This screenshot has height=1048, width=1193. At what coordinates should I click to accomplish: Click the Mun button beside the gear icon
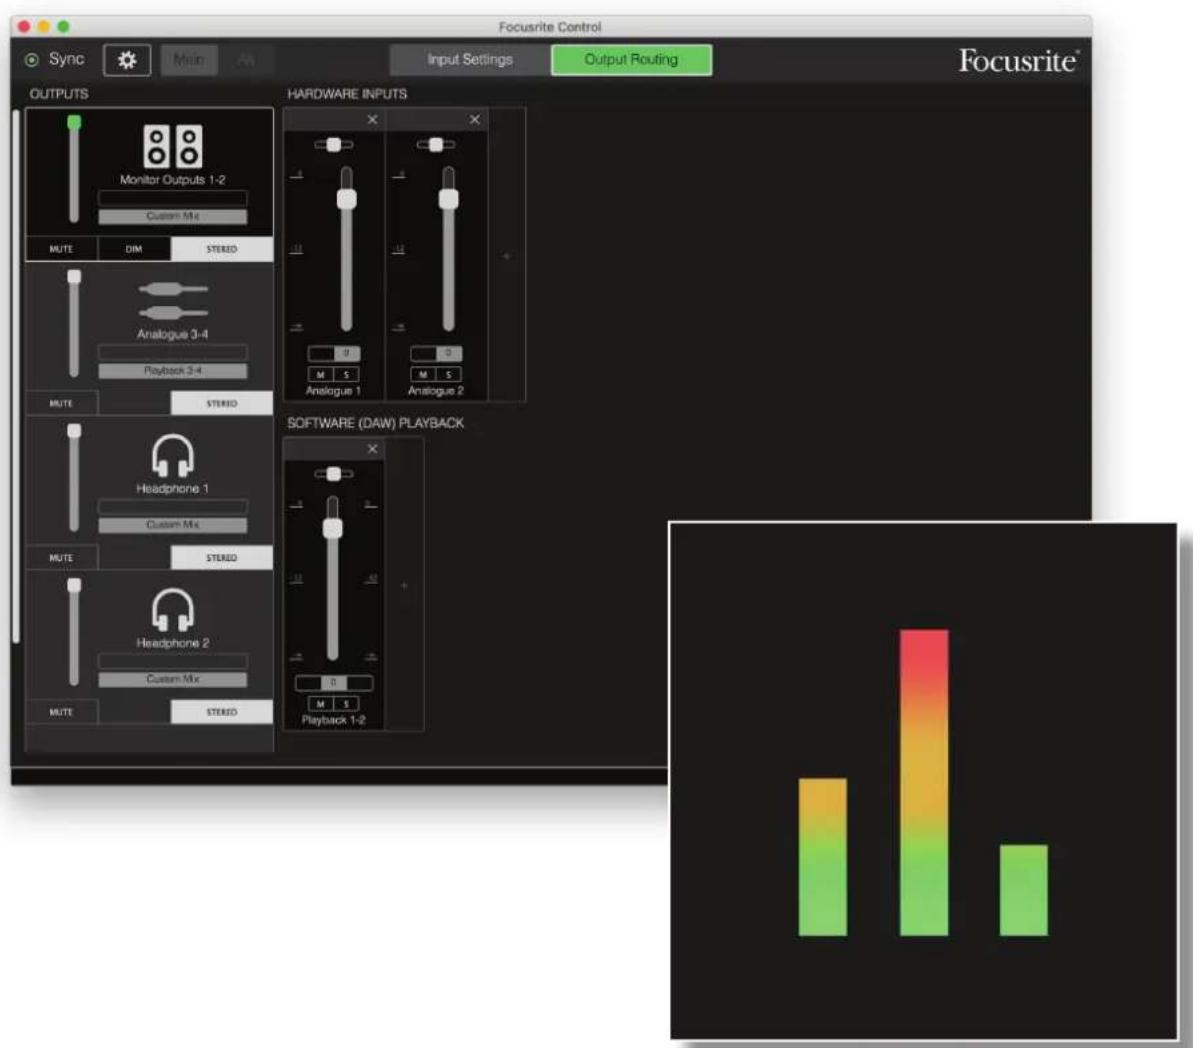coord(189,59)
